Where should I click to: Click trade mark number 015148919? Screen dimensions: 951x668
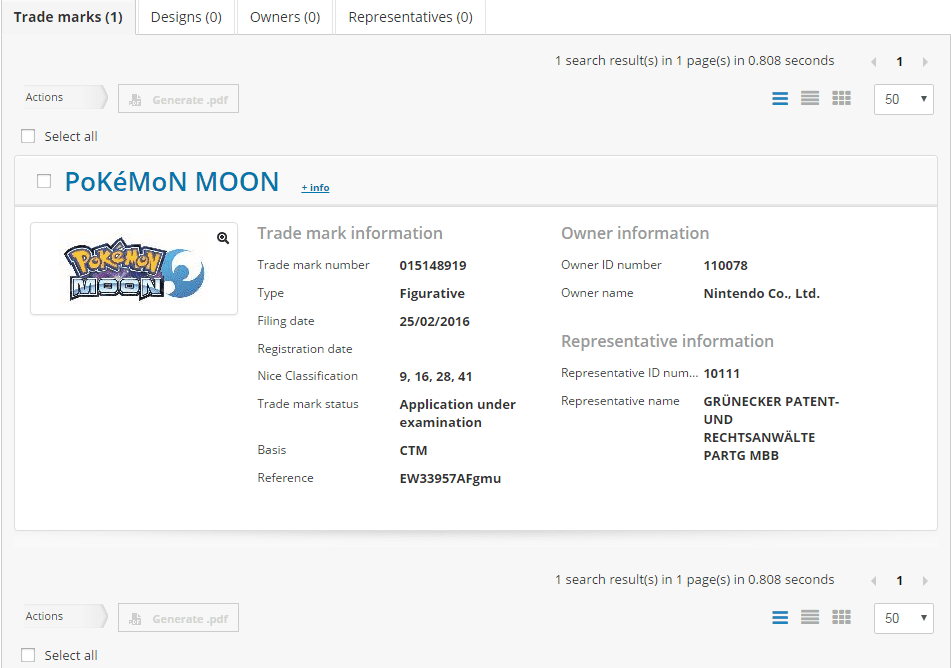click(433, 265)
